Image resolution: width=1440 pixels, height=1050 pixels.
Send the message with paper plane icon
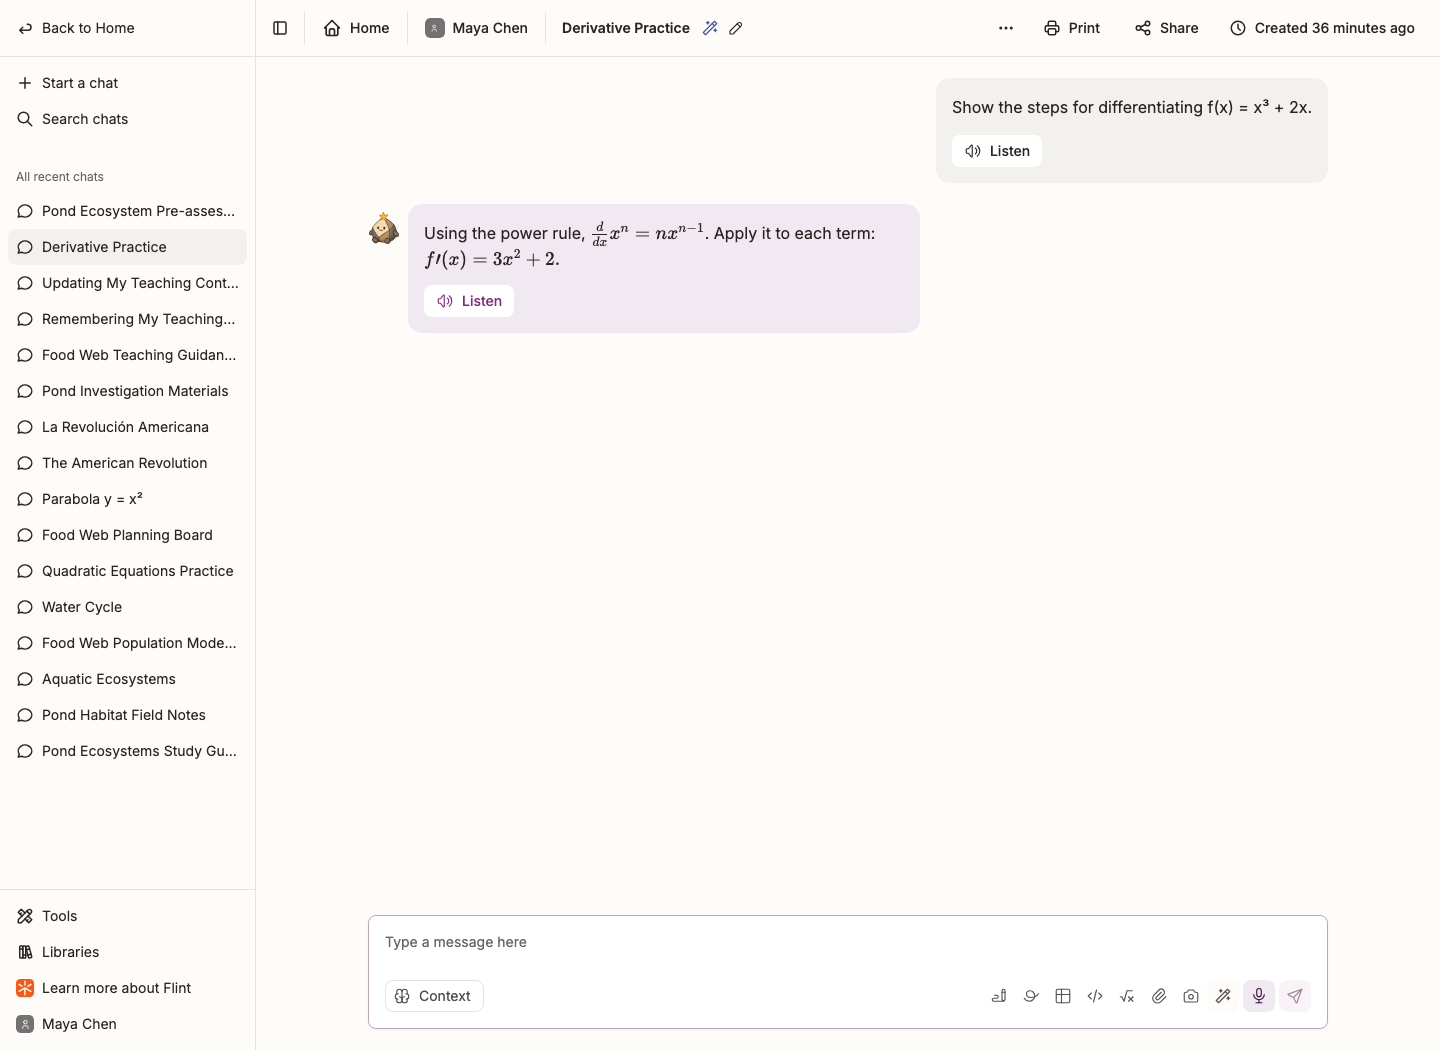[x=1295, y=996]
